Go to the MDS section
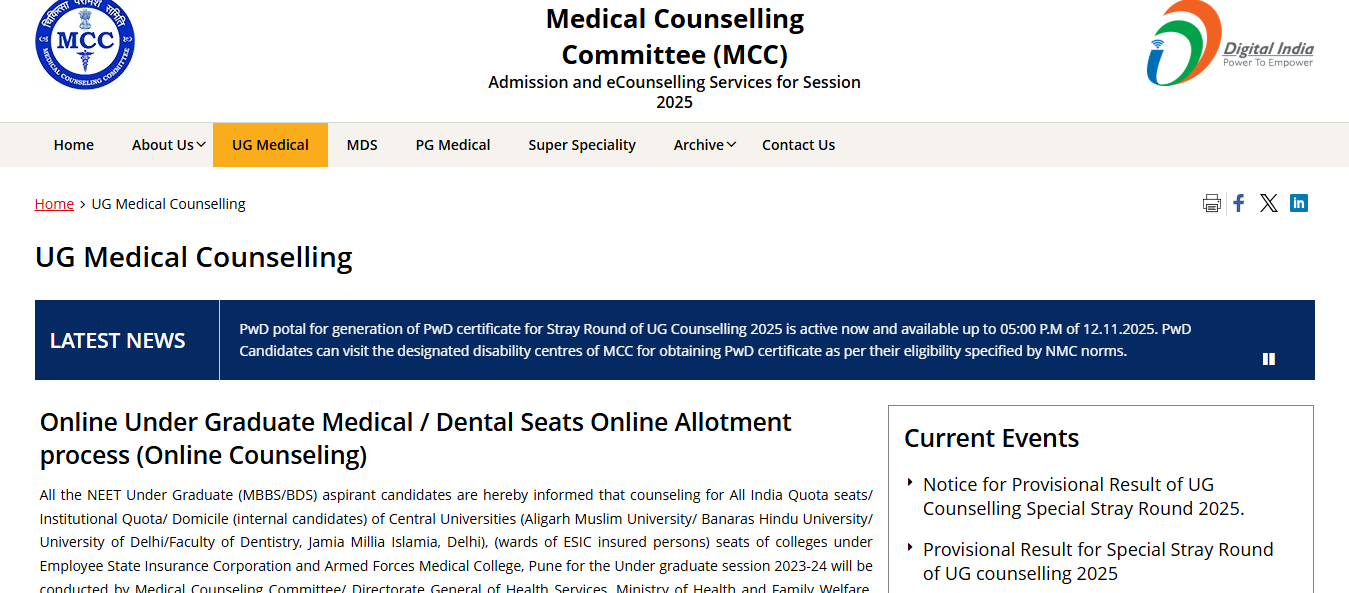The height and width of the screenshot is (593, 1349). pyautogui.click(x=362, y=145)
